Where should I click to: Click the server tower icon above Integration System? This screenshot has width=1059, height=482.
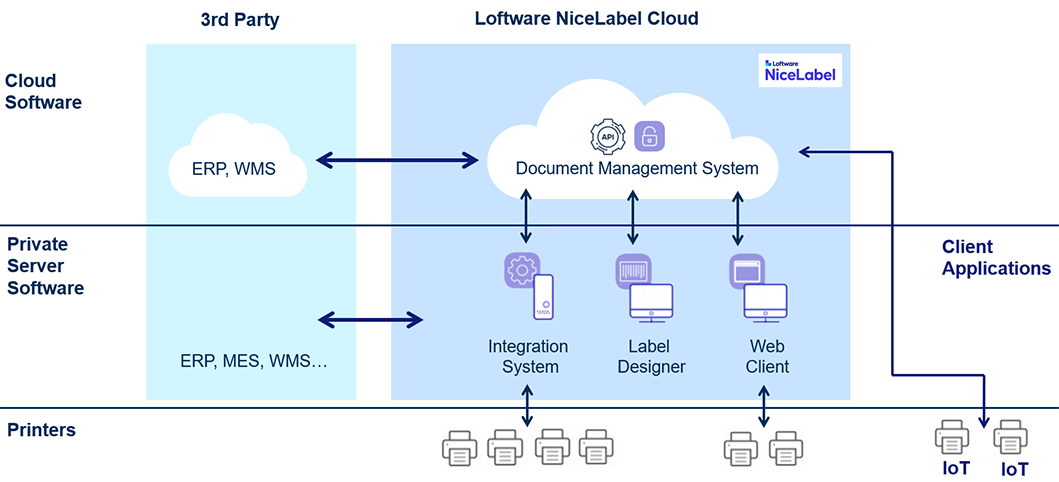click(544, 297)
